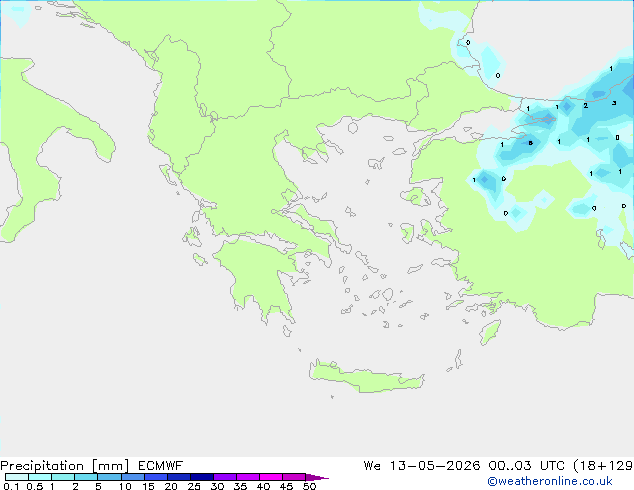634x490 pixels.
Task: Select the 10 to 15 mm legend swatch
Action: 132,477
